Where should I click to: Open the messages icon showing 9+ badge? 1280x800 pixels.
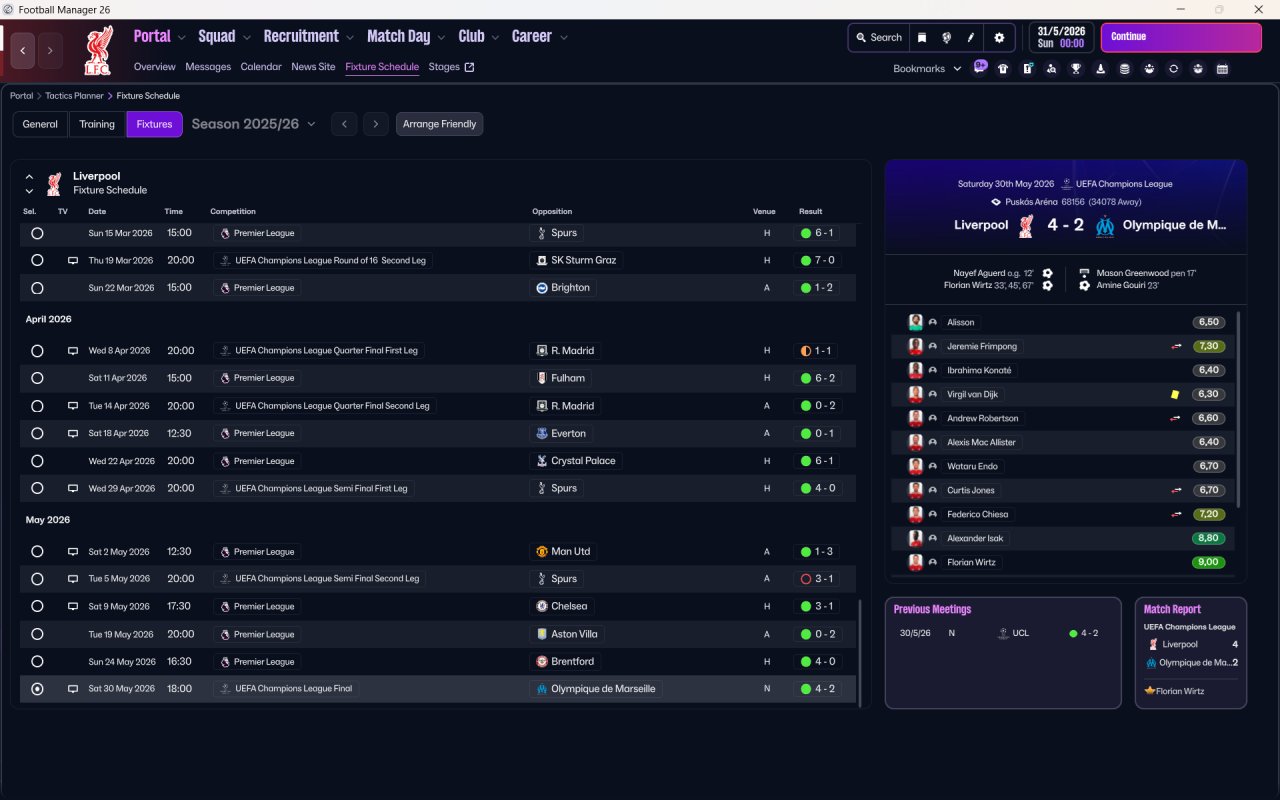pyautogui.click(x=980, y=68)
